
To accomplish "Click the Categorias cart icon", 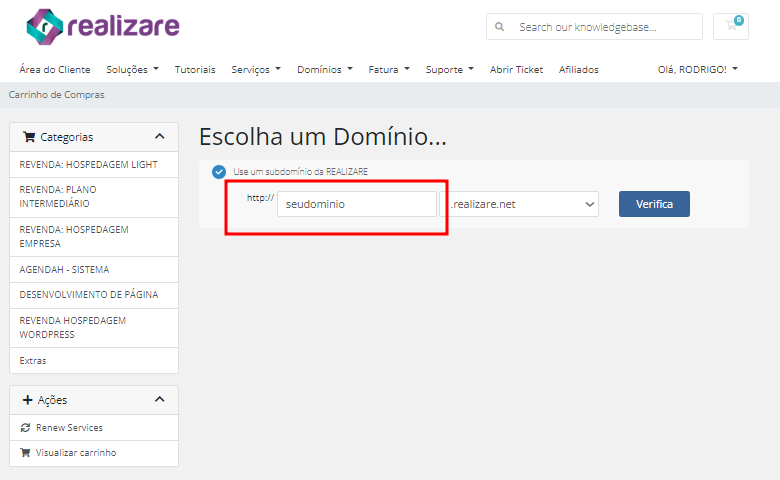I will coord(29,137).
